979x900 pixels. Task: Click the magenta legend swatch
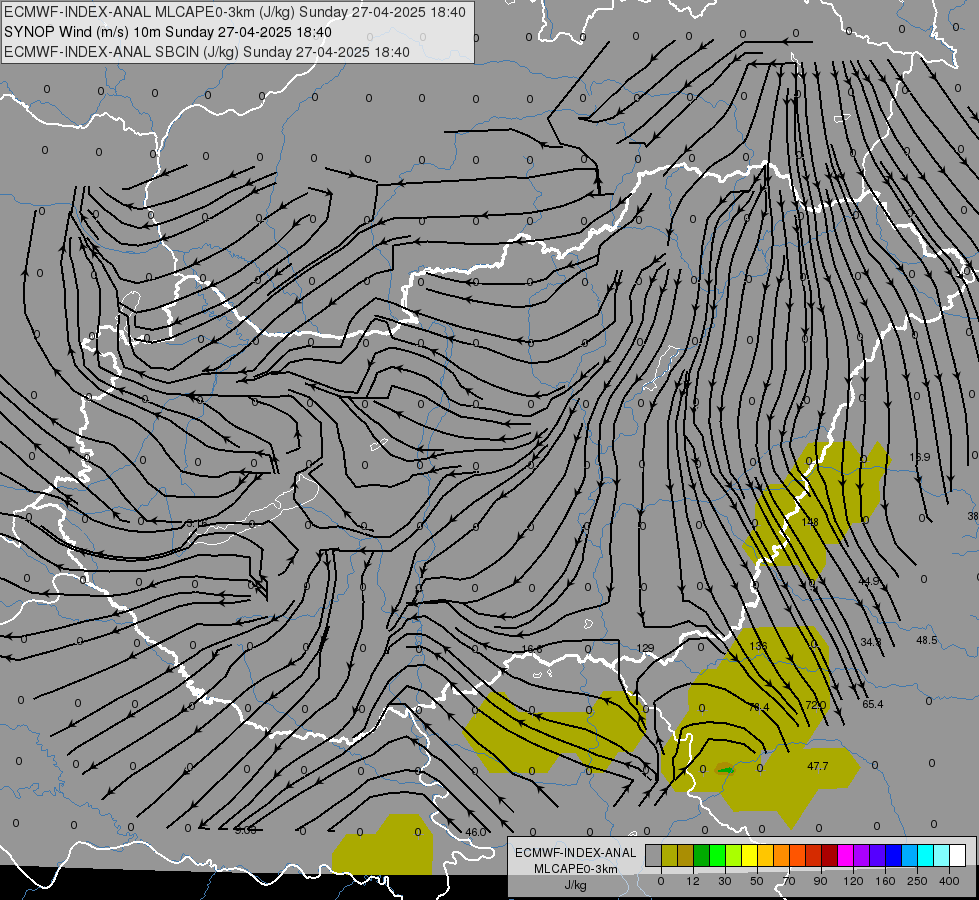click(846, 855)
